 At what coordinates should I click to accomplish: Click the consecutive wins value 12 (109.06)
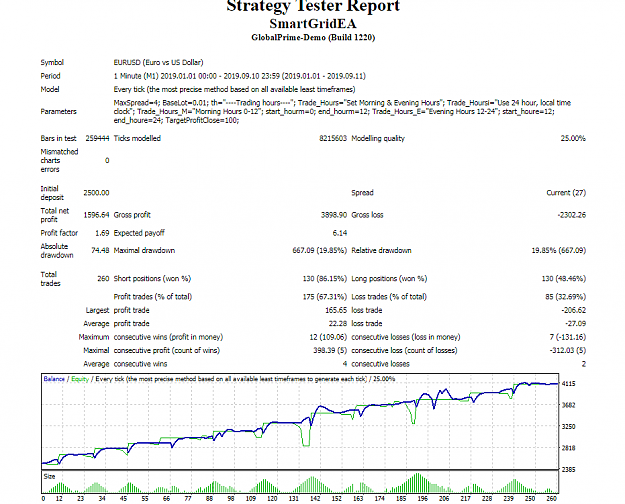[328, 337]
